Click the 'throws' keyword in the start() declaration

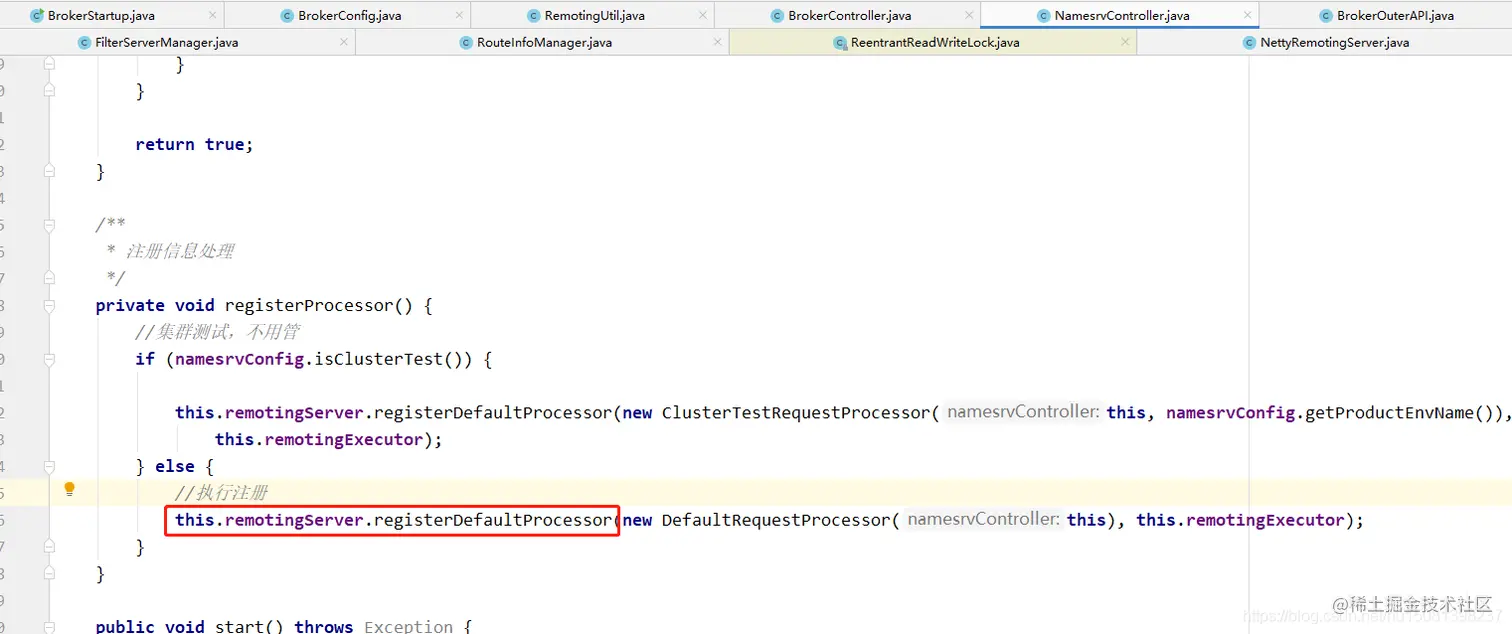pos(324,626)
